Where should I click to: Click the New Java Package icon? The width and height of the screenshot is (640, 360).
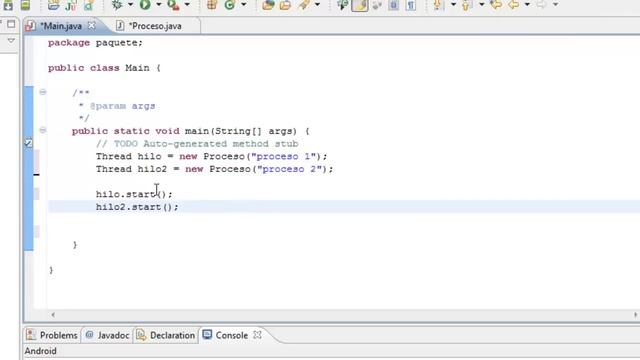click(211, 5)
